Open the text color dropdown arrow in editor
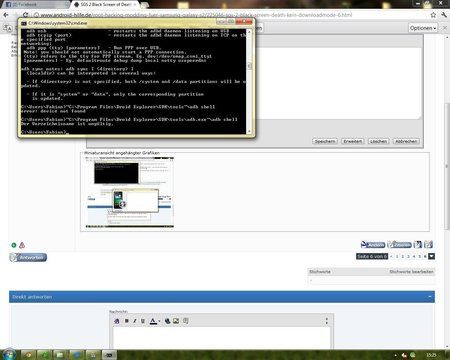Screen dimensions: 450x360 pyautogui.click(x=159, y=321)
